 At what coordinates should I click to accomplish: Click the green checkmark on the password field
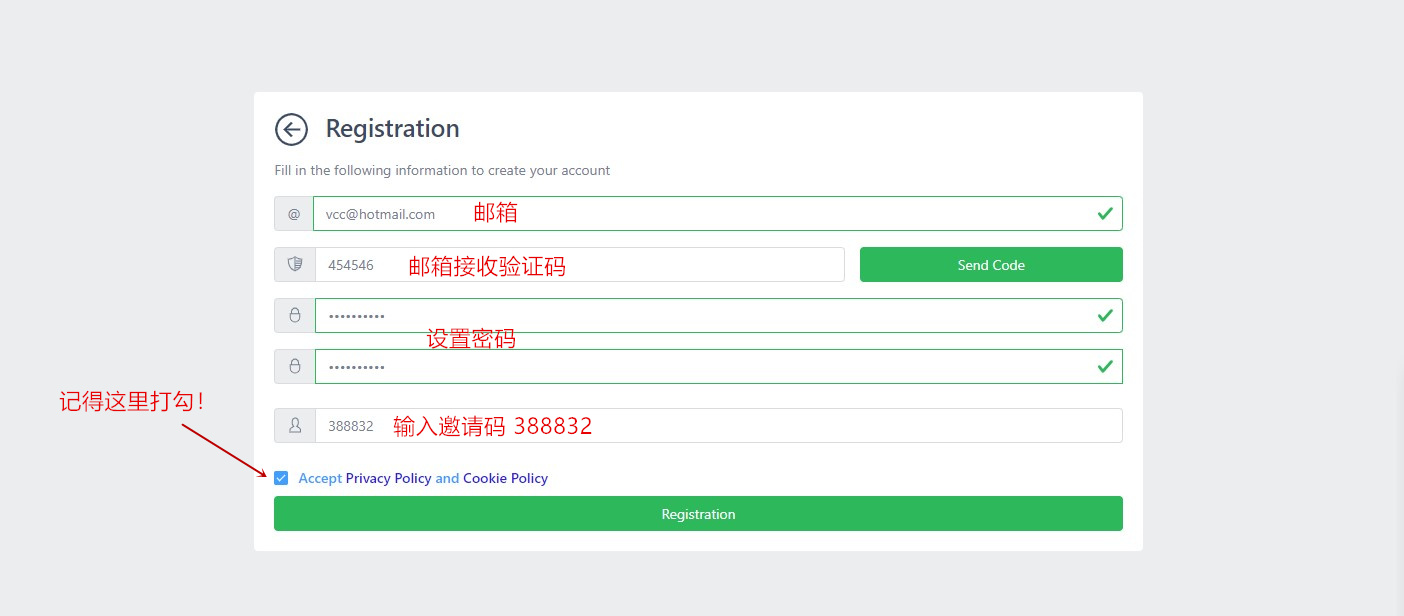pos(1105,315)
